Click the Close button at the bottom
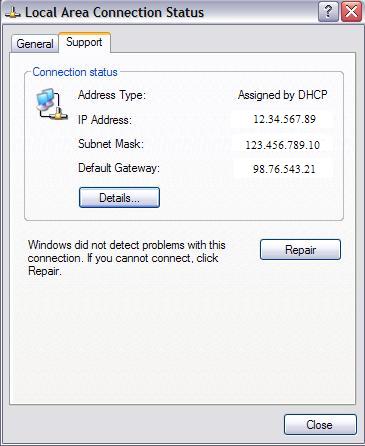Viewport: 365px width, 446px height. (x=320, y=425)
